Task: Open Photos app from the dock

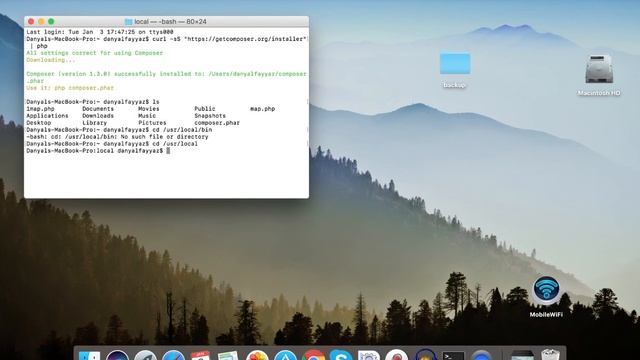Action: click(257, 356)
